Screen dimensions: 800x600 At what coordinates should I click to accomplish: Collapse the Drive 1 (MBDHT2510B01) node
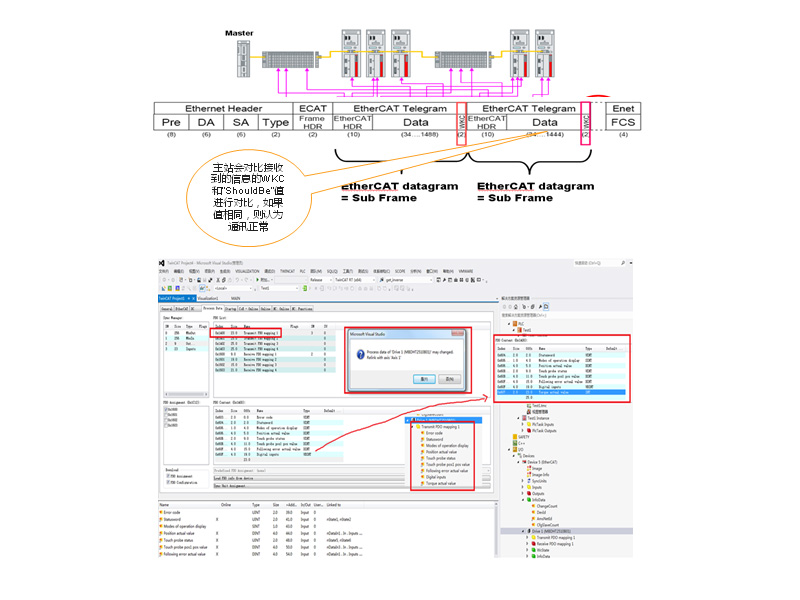(522, 531)
